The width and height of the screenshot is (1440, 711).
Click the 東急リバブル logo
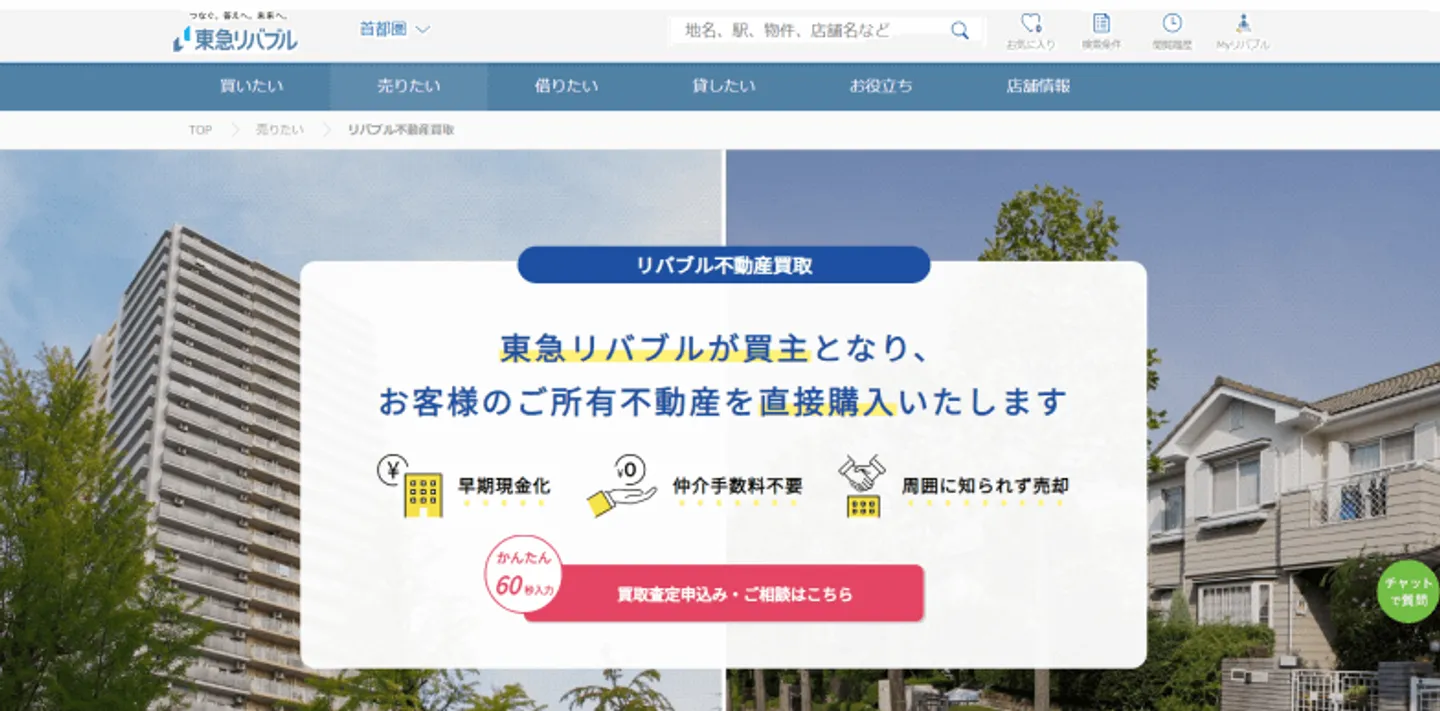click(236, 36)
